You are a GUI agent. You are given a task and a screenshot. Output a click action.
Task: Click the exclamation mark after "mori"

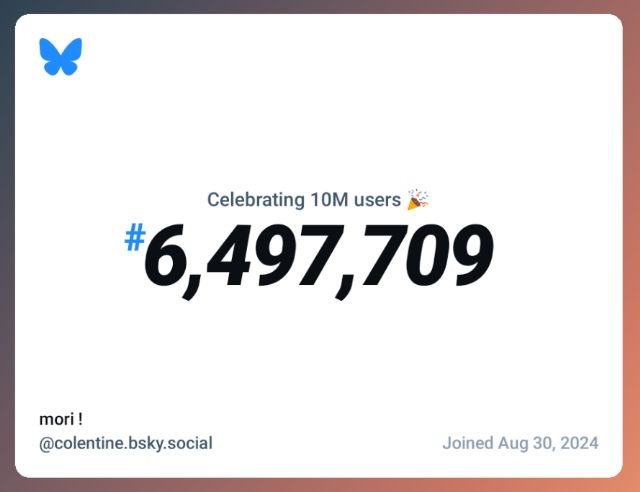click(80, 419)
